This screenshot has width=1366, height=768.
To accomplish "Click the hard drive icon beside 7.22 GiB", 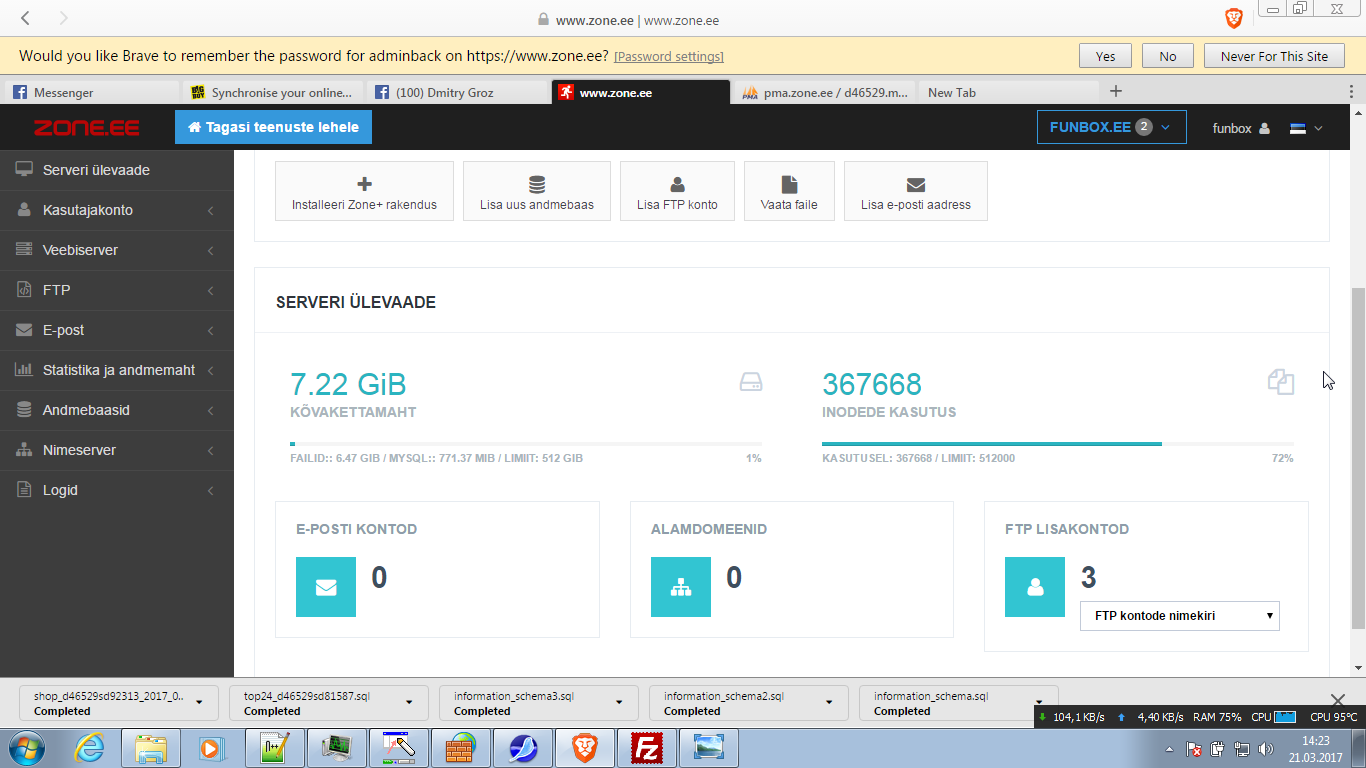I will pyautogui.click(x=751, y=382).
